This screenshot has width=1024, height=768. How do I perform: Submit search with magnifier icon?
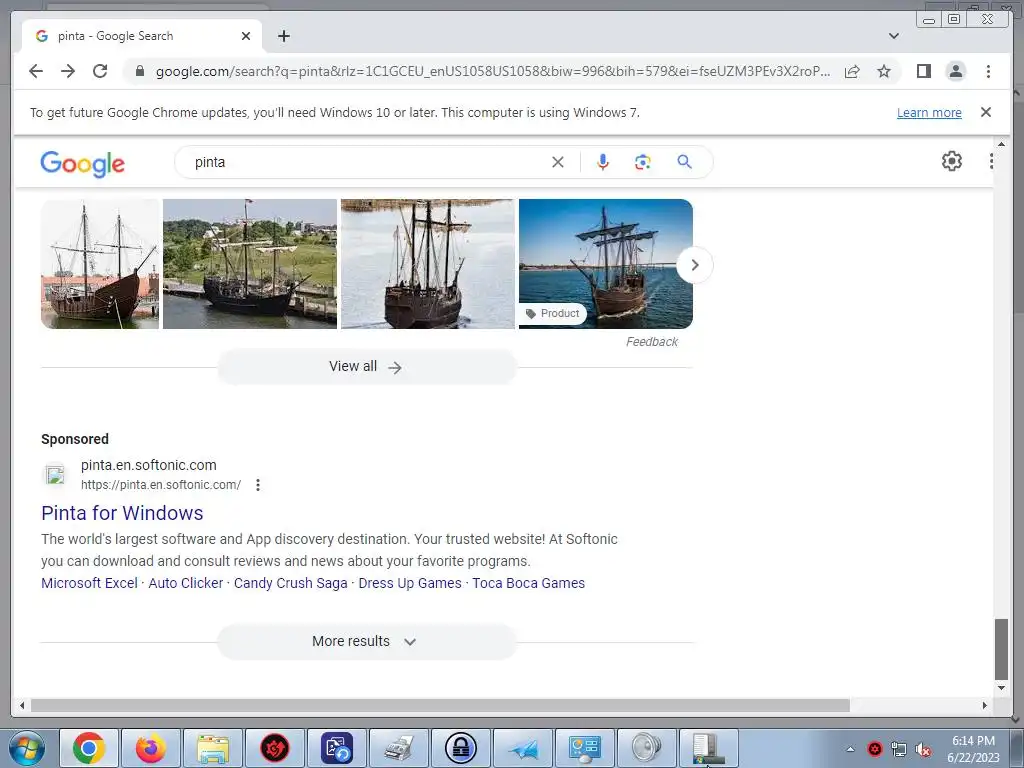click(684, 162)
